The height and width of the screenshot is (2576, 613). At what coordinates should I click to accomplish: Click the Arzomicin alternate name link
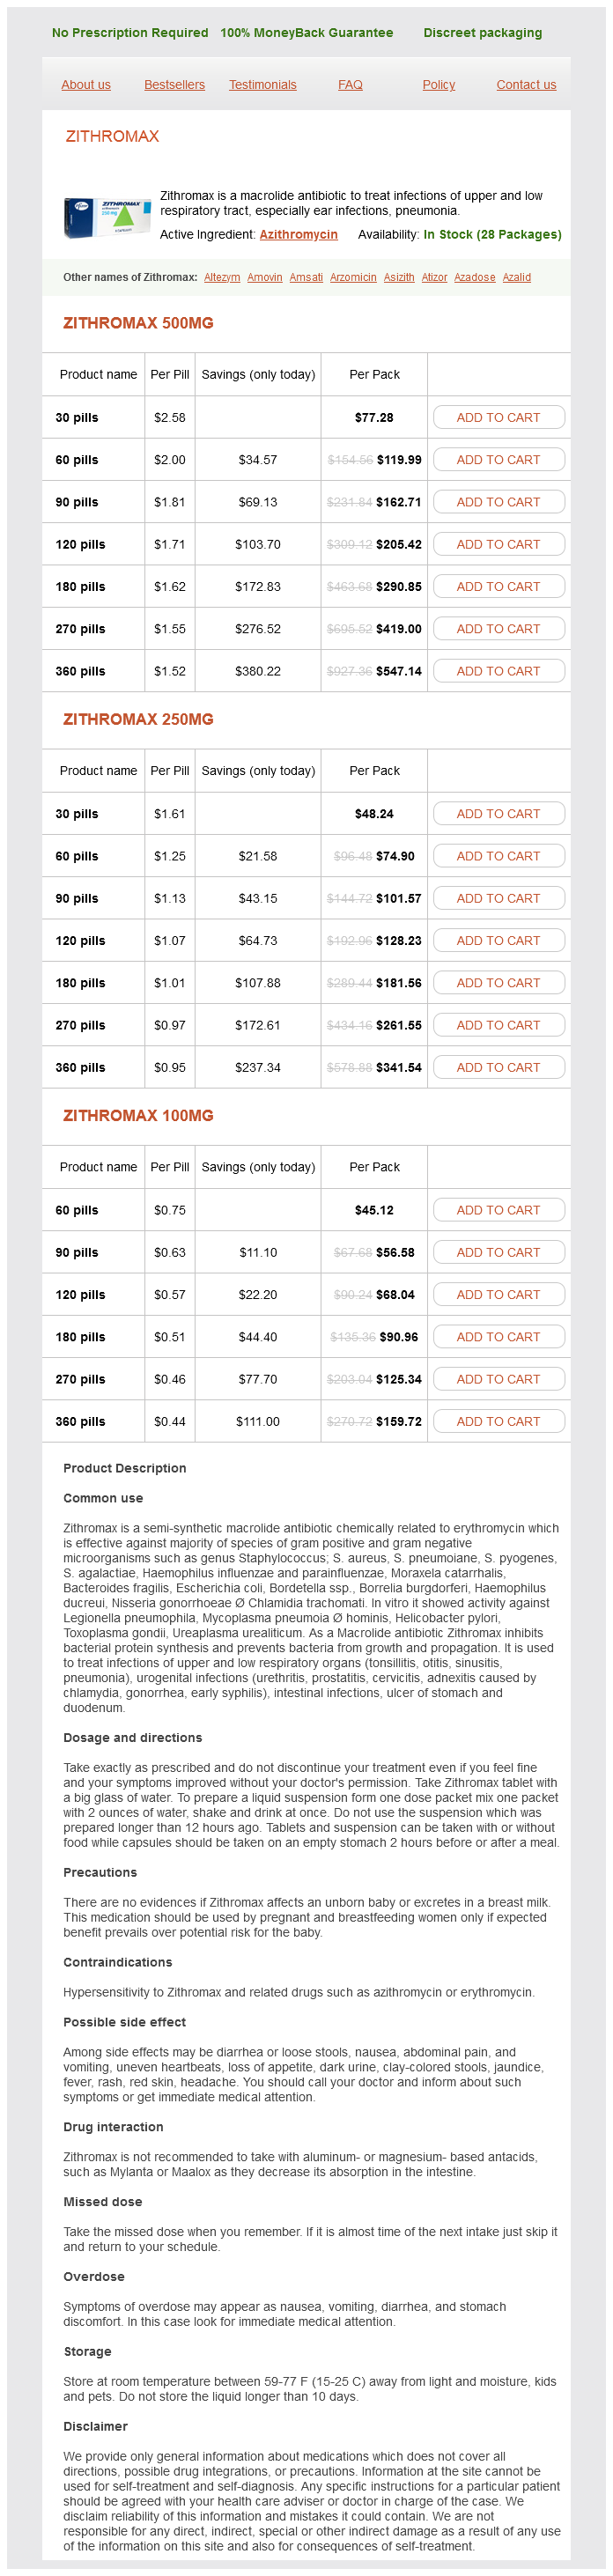[353, 278]
